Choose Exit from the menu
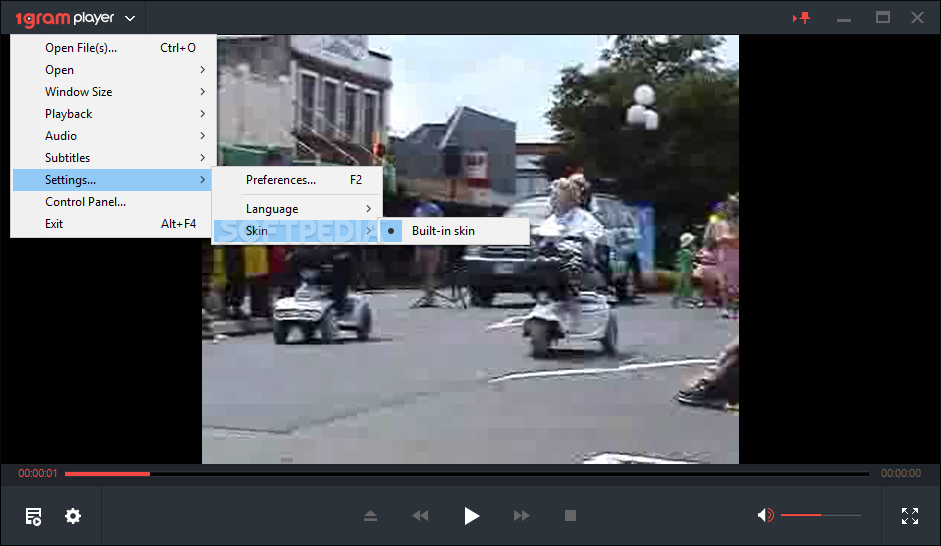The width and height of the screenshot is (941, 546). 112,224
